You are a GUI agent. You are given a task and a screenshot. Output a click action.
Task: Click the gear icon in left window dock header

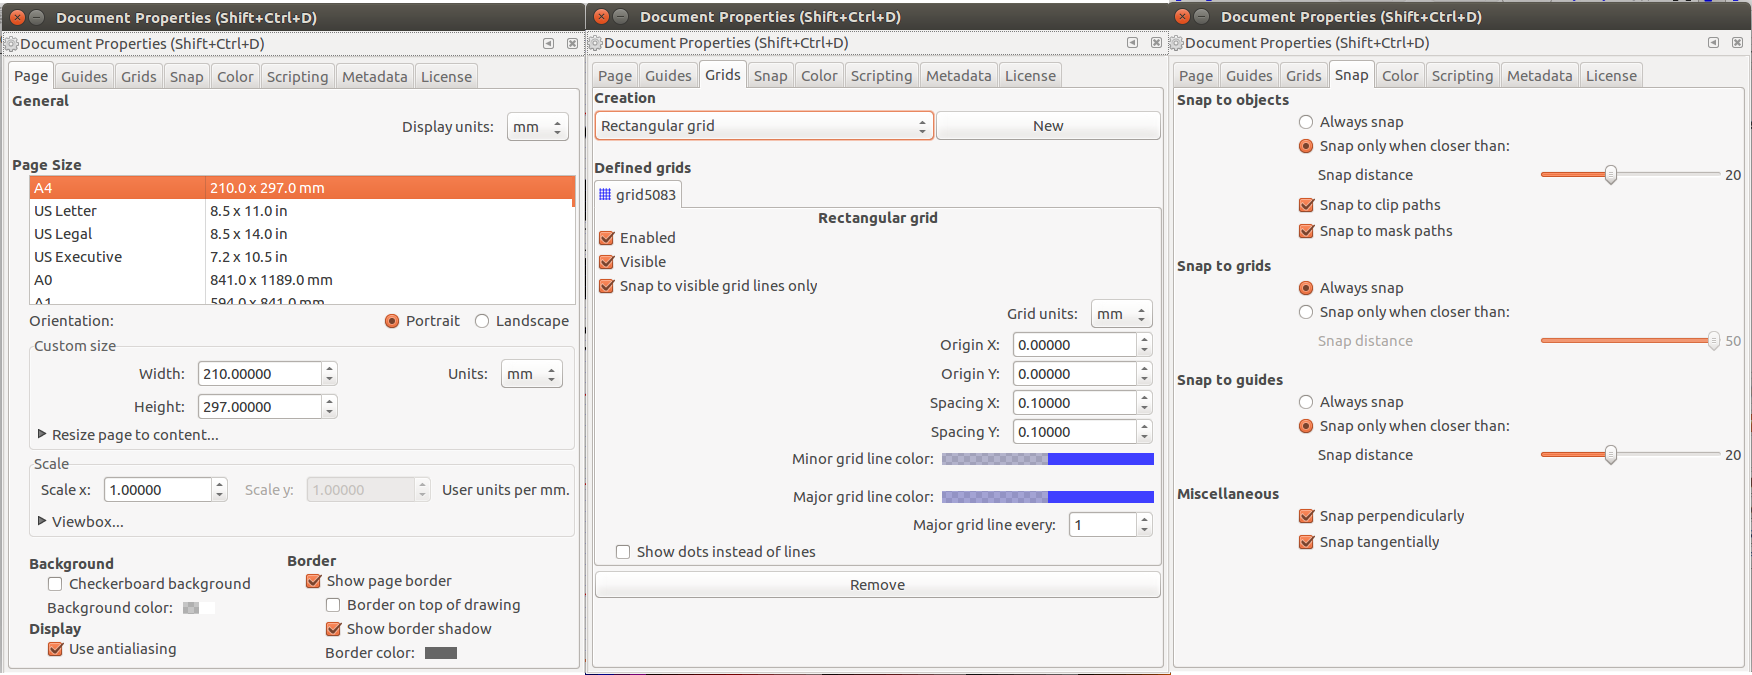coord(11,44)
